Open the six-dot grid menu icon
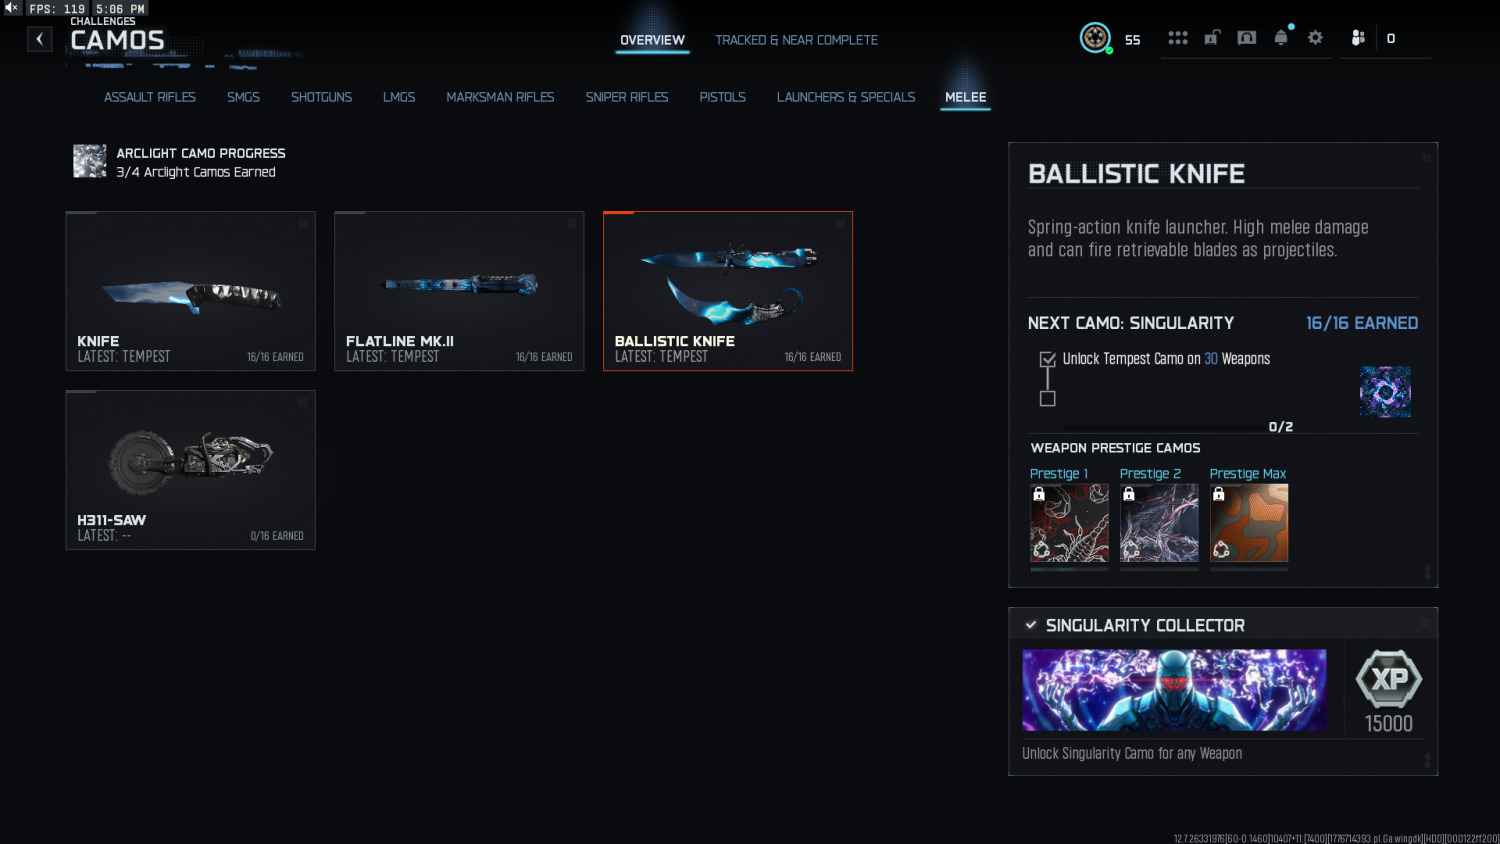 pyautogui.click(x=1178, y=38)
